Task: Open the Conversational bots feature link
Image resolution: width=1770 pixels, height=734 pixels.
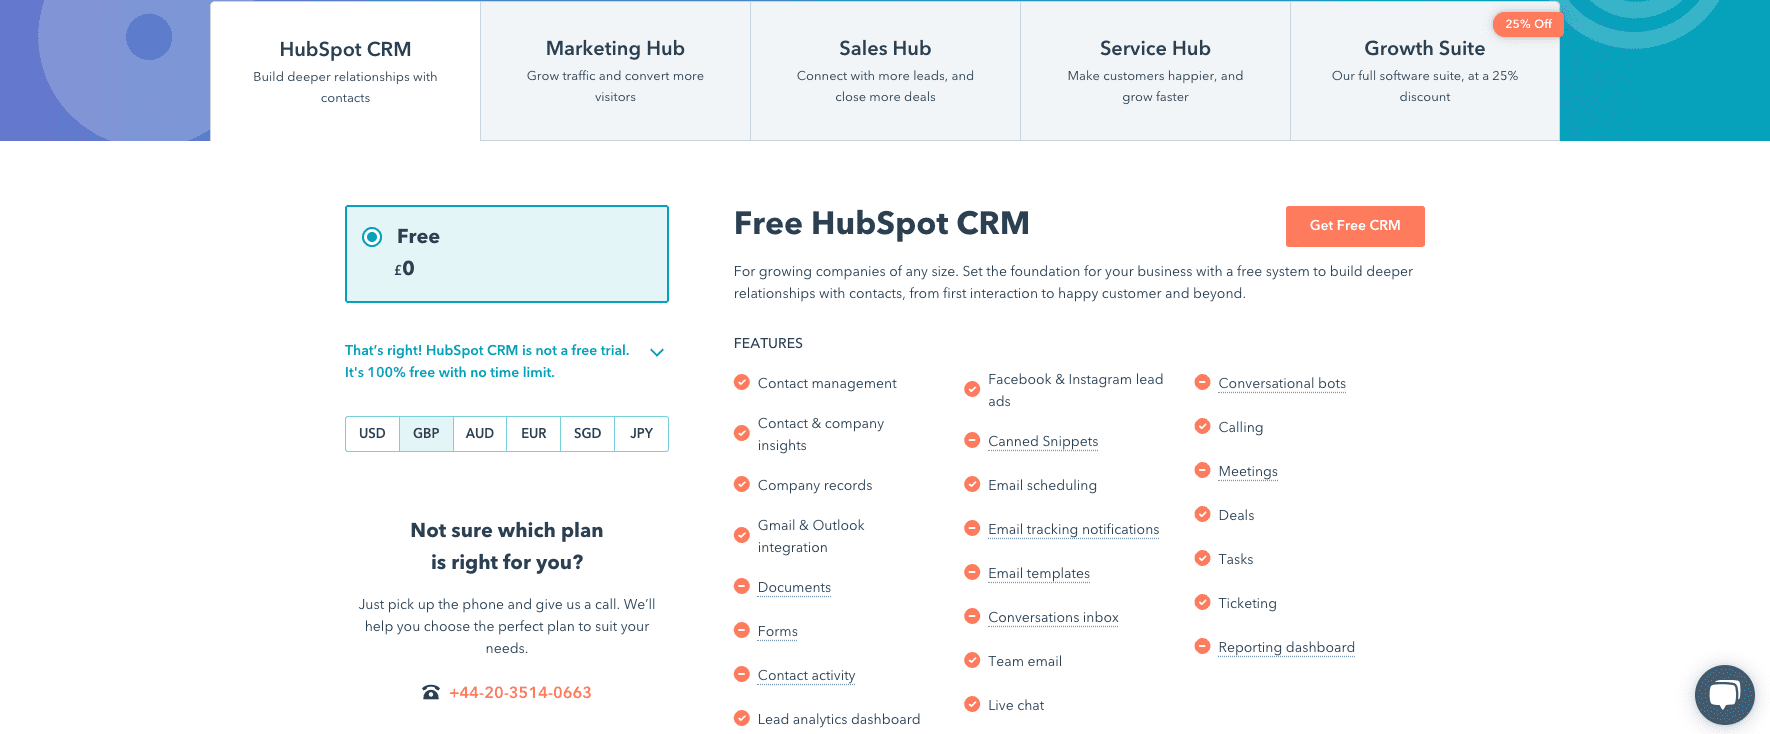Action: (1281, 383)
